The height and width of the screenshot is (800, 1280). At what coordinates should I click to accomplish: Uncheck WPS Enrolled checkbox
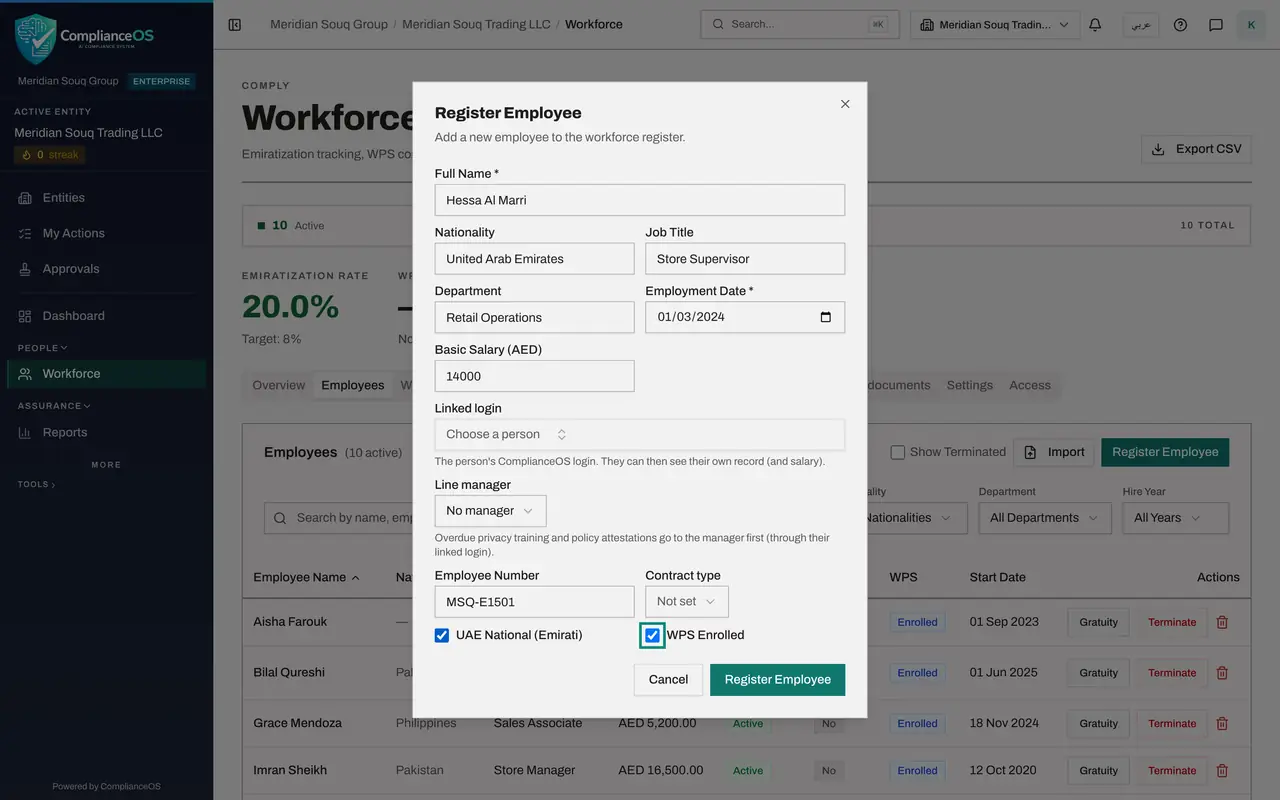[x=652, y=635]
